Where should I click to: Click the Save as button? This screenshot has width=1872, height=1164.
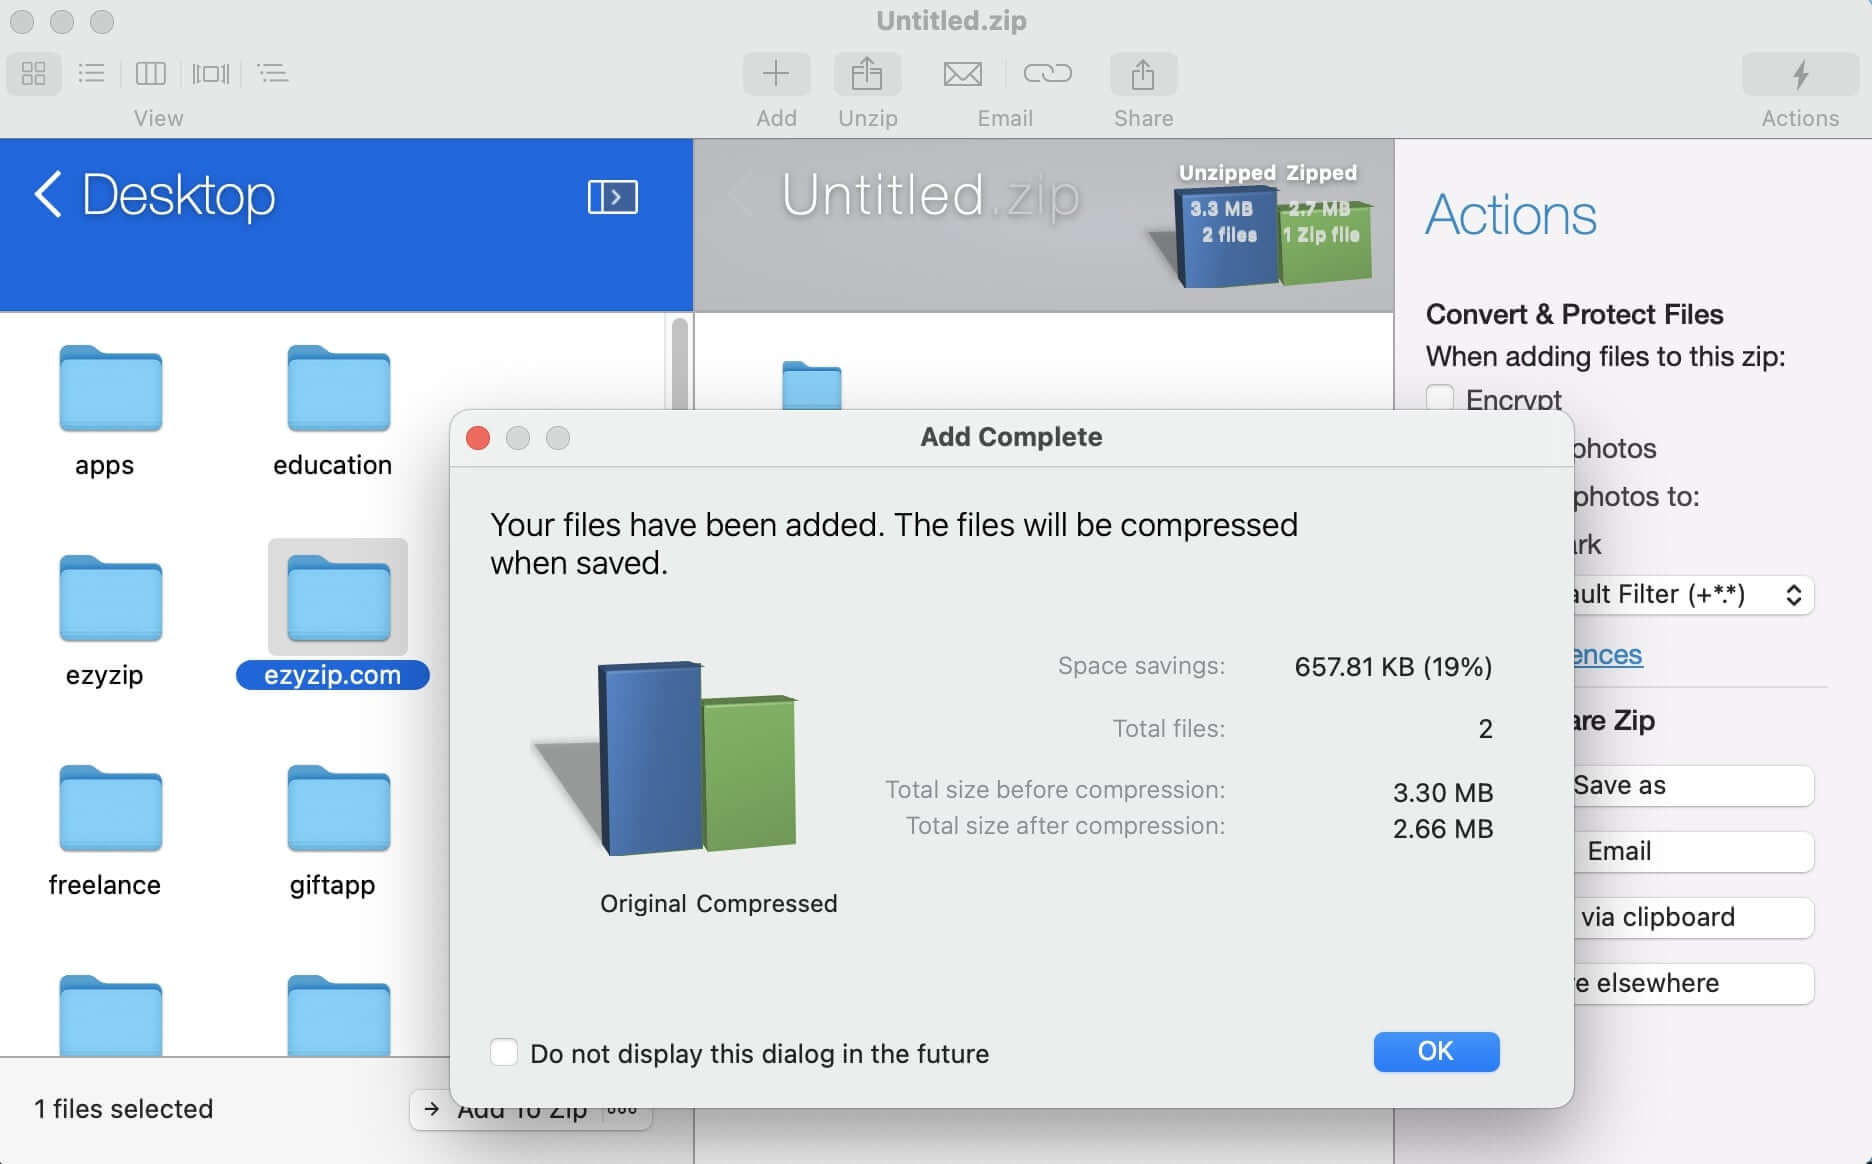click(x=1692, y=786)
